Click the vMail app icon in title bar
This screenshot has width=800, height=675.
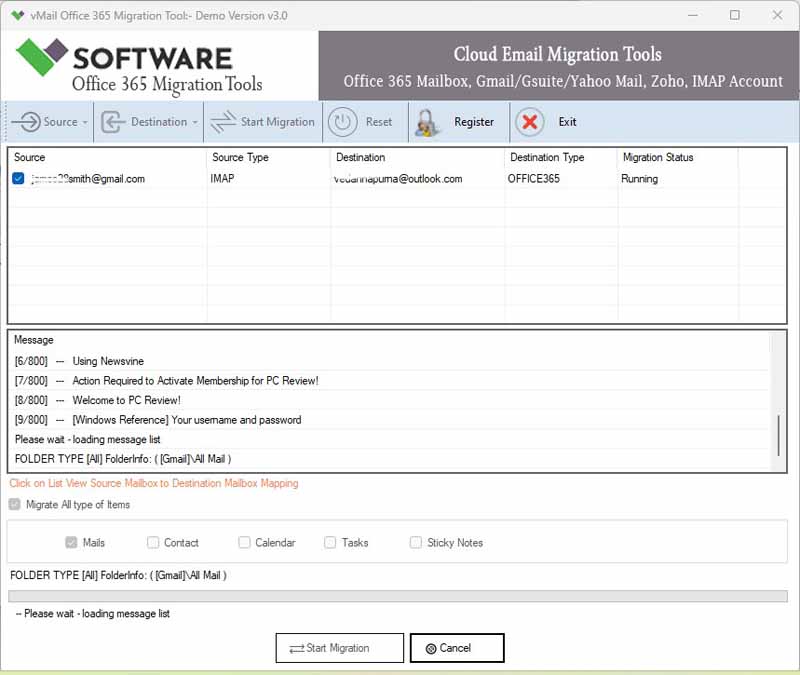click(17, 15)
